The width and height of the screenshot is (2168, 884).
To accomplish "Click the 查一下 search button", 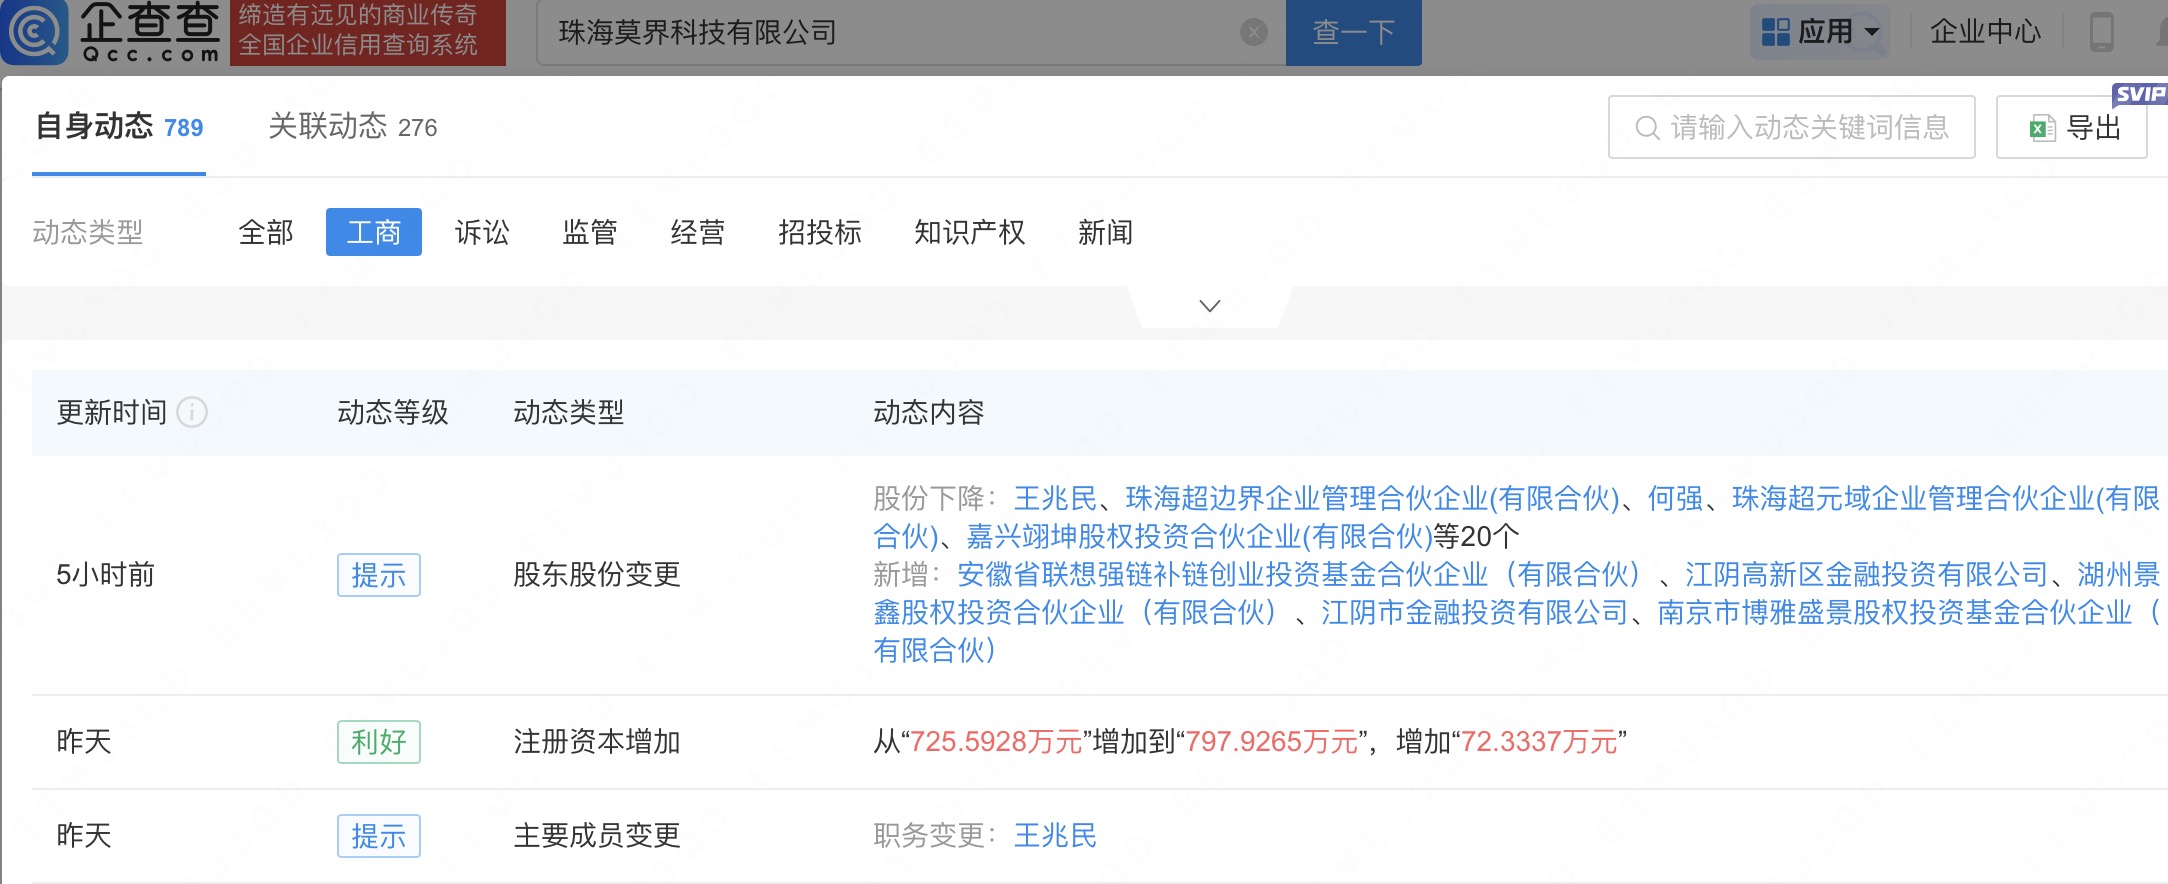I will [1354, 33].
